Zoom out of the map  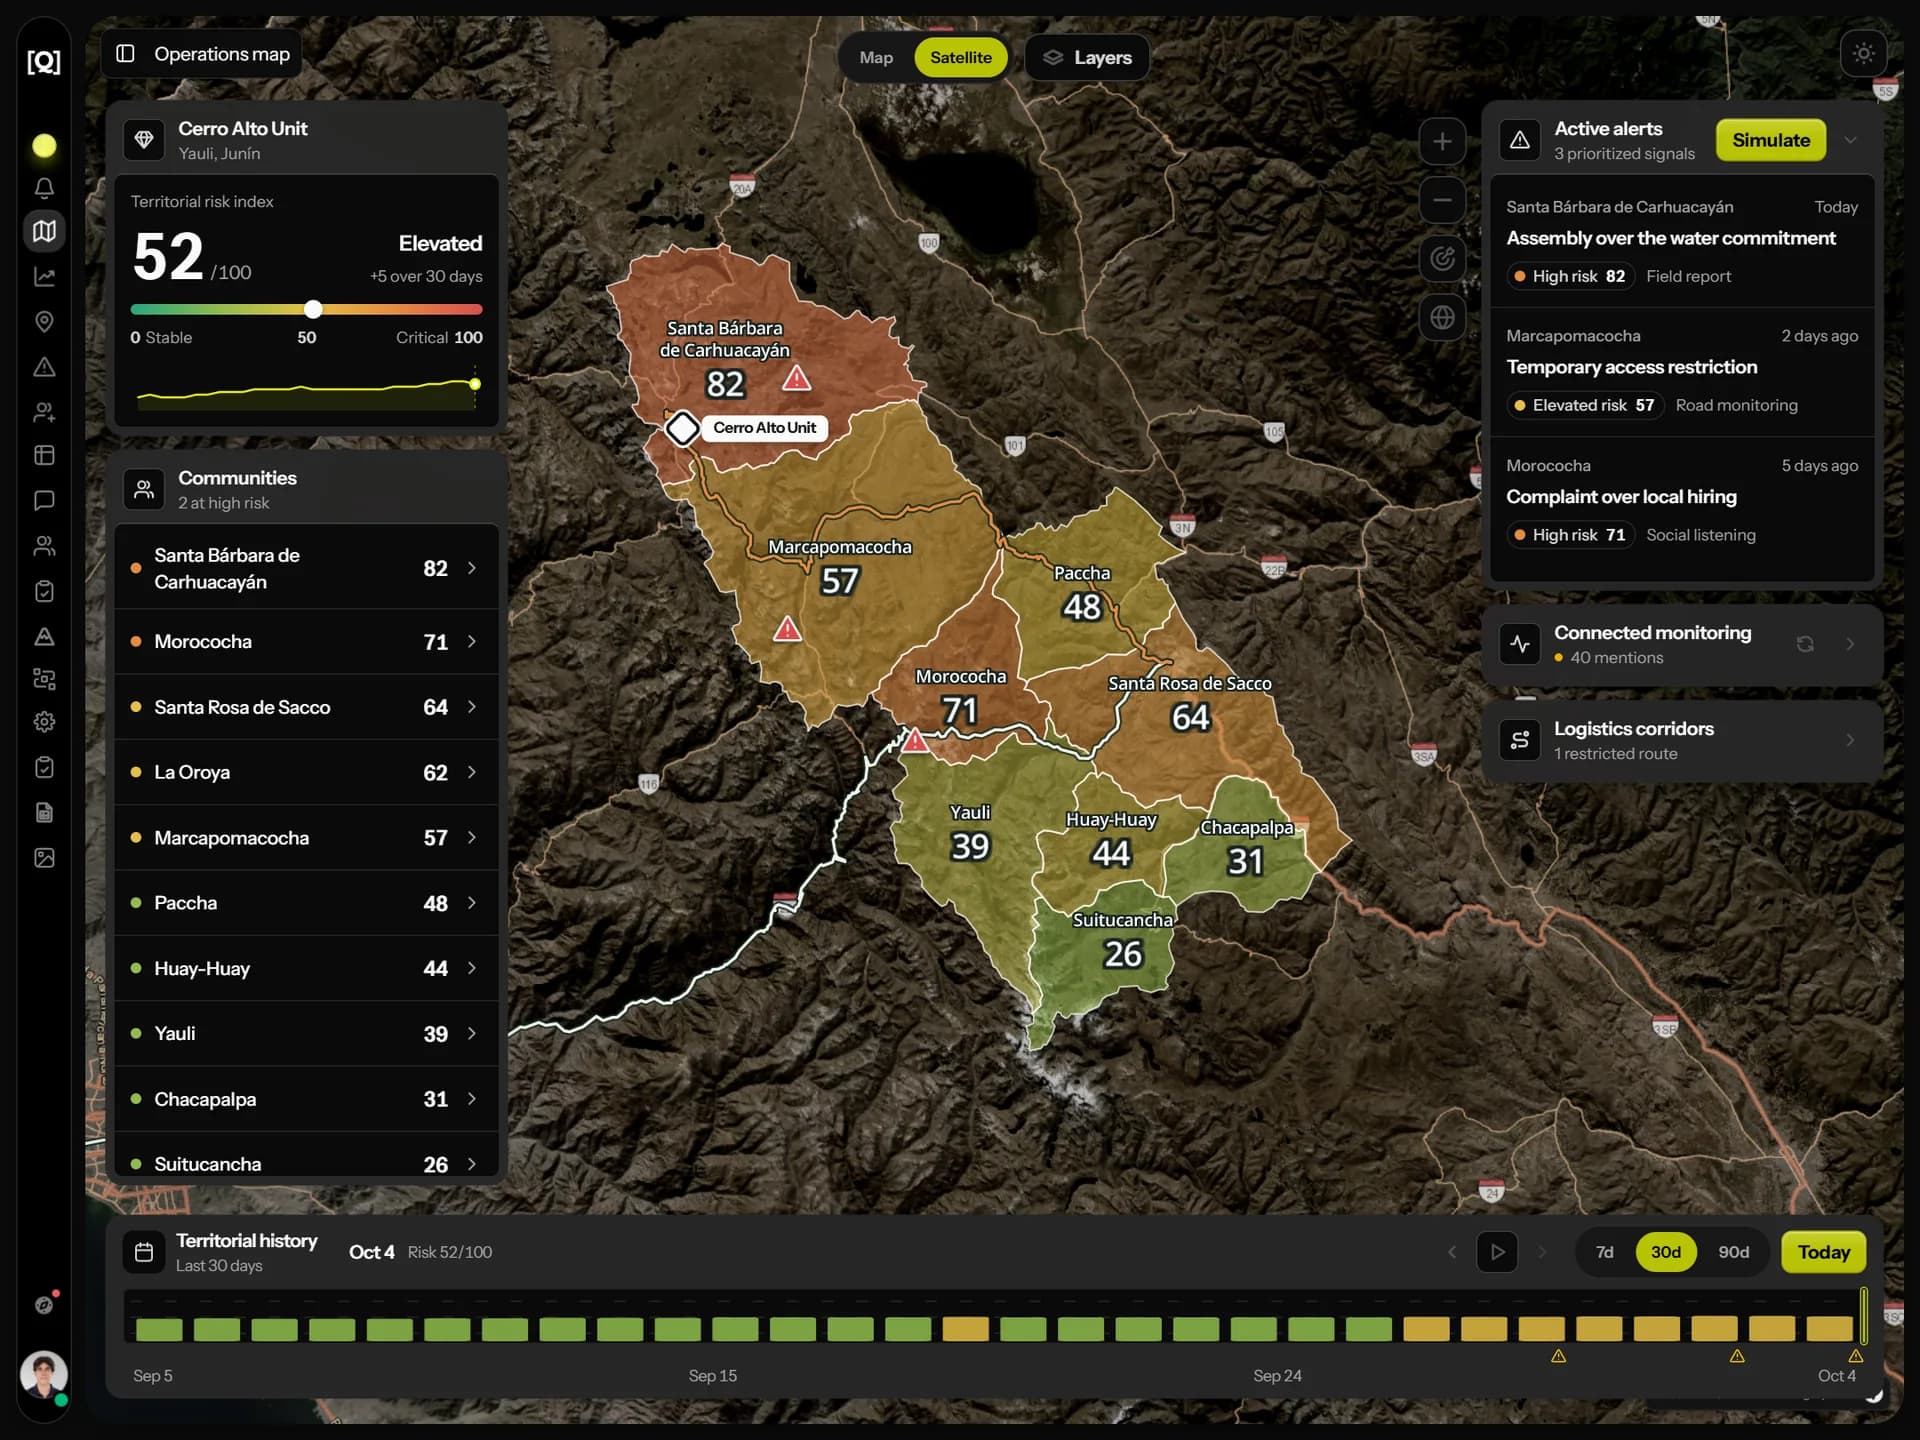[1442, 200]
